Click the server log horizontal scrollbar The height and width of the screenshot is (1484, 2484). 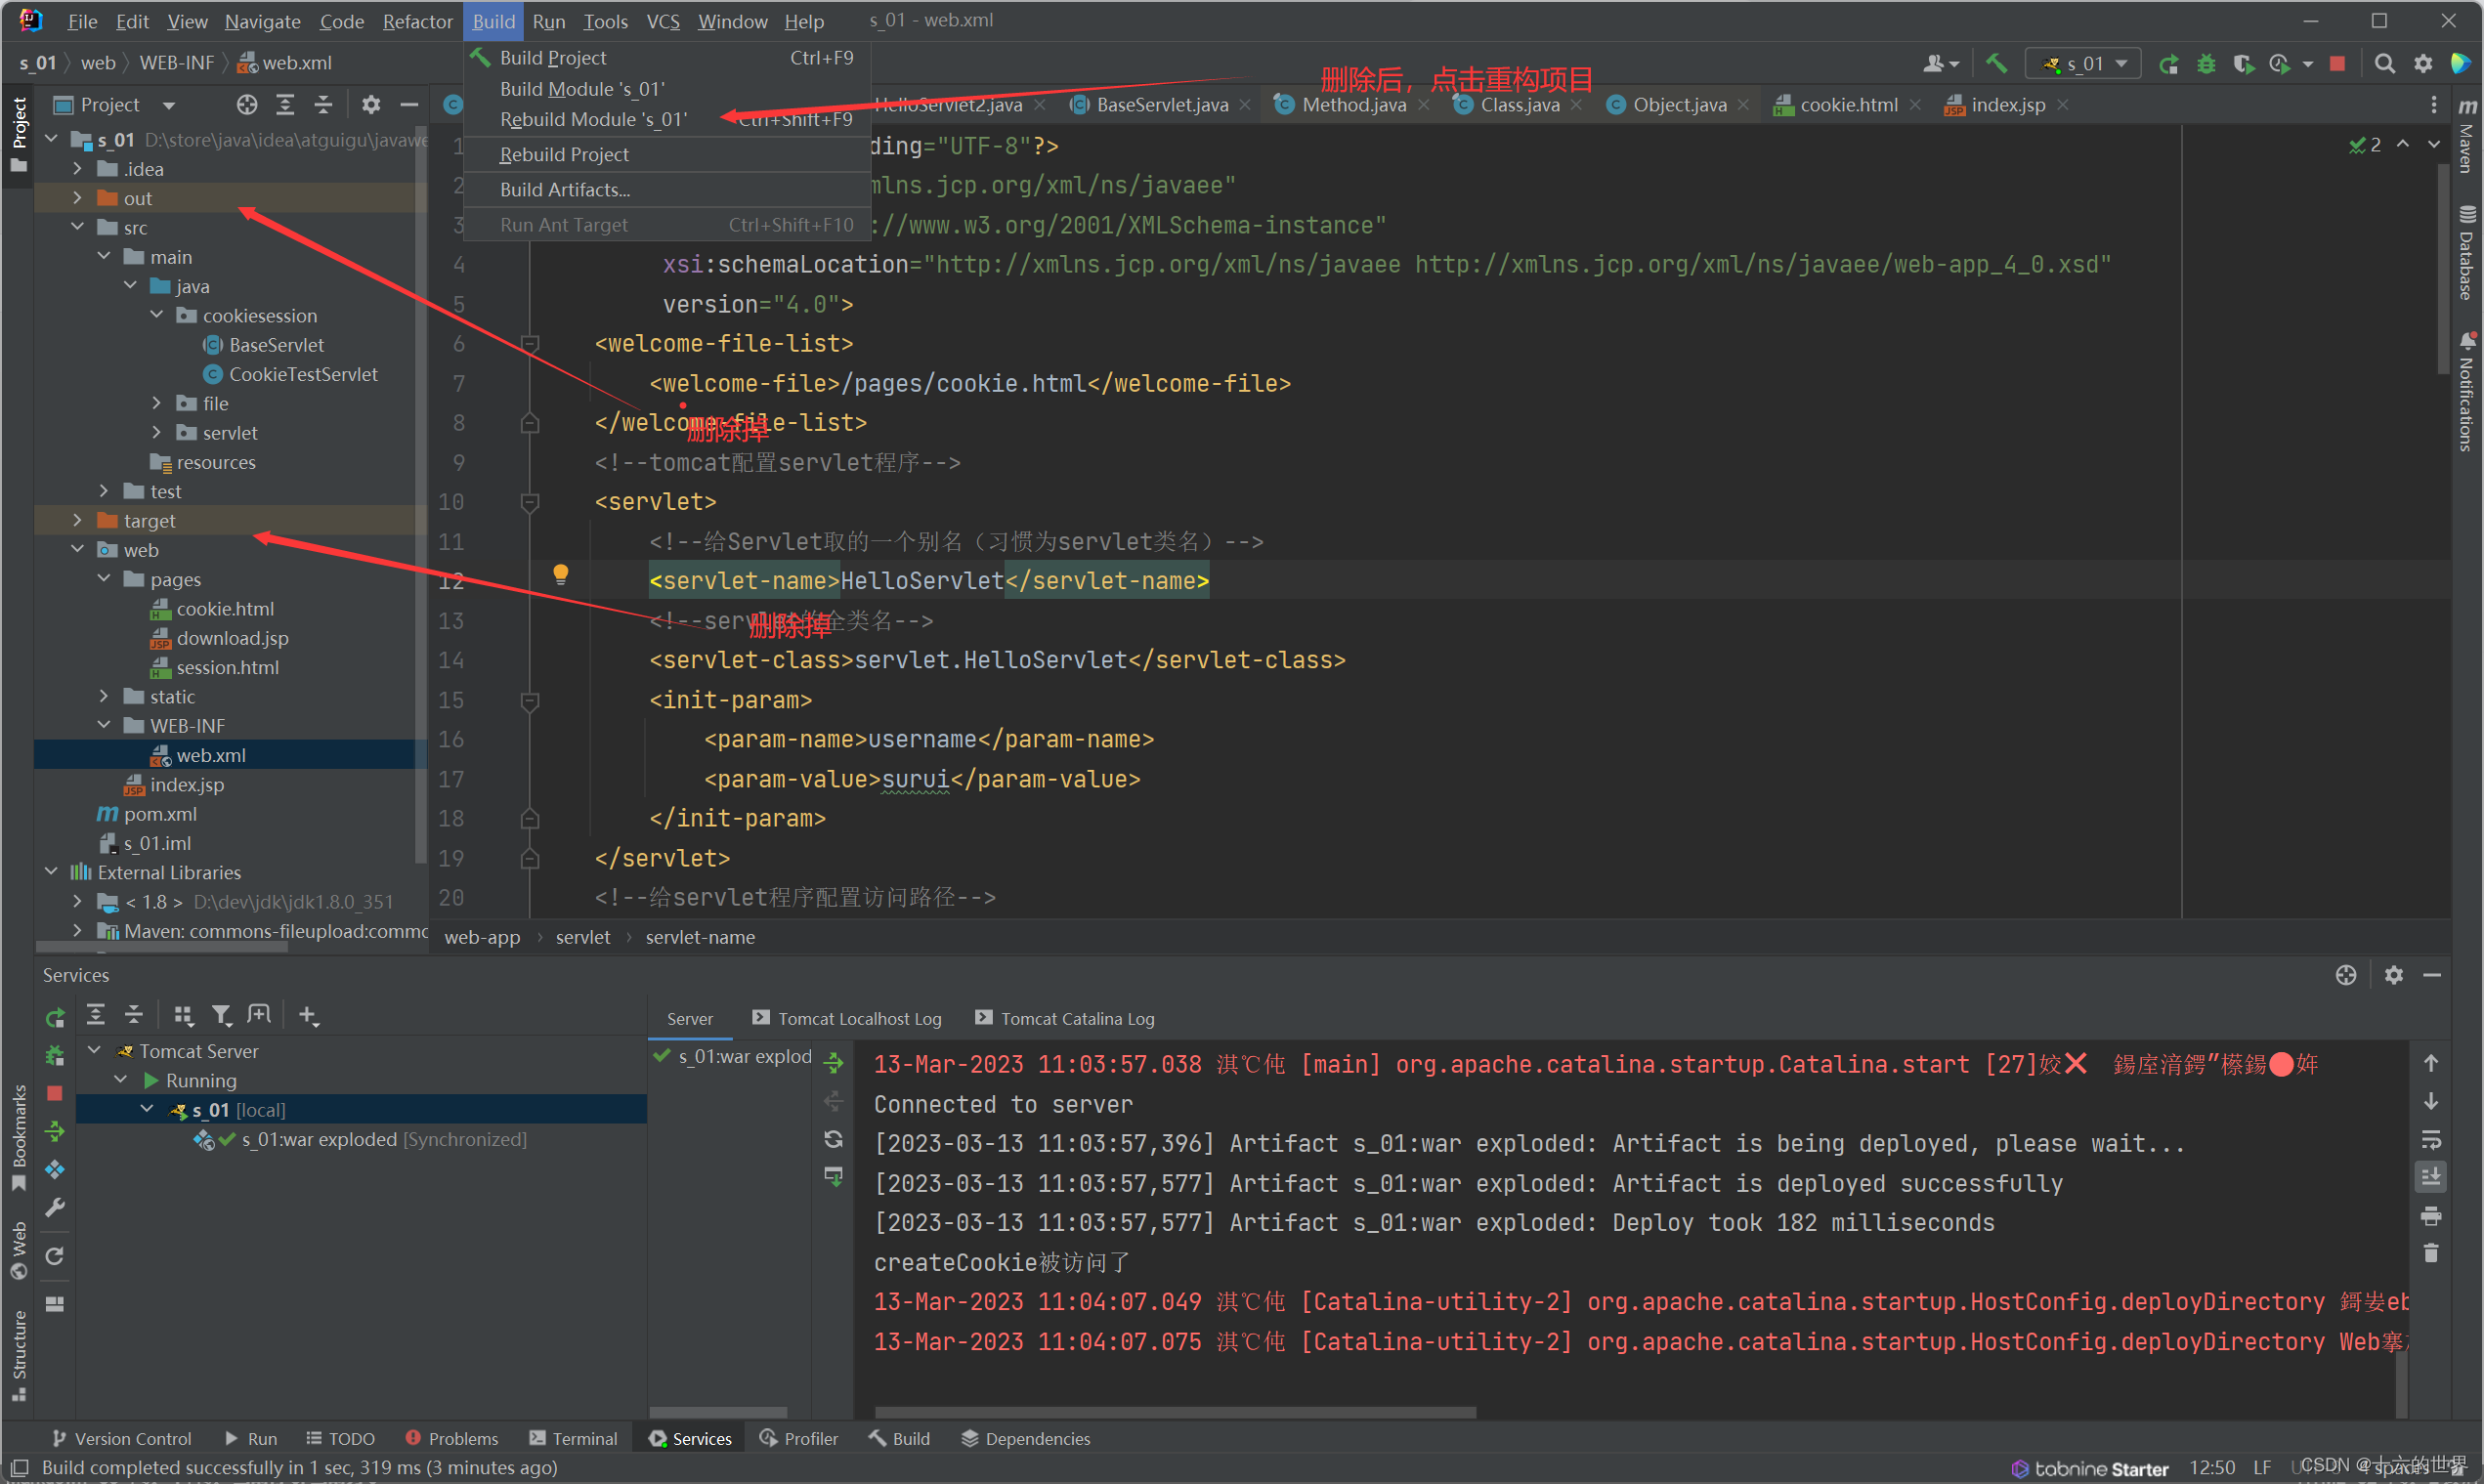pyautogui.click(x=1175, y=1413)
